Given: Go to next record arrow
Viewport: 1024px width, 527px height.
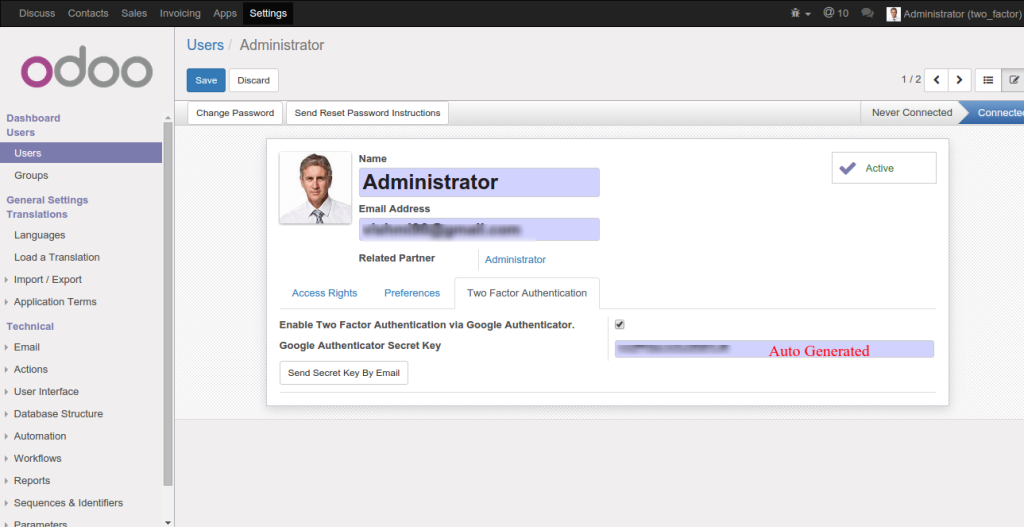Looking at the screenshot, I should pyautogui.click(x=960, y=80).
